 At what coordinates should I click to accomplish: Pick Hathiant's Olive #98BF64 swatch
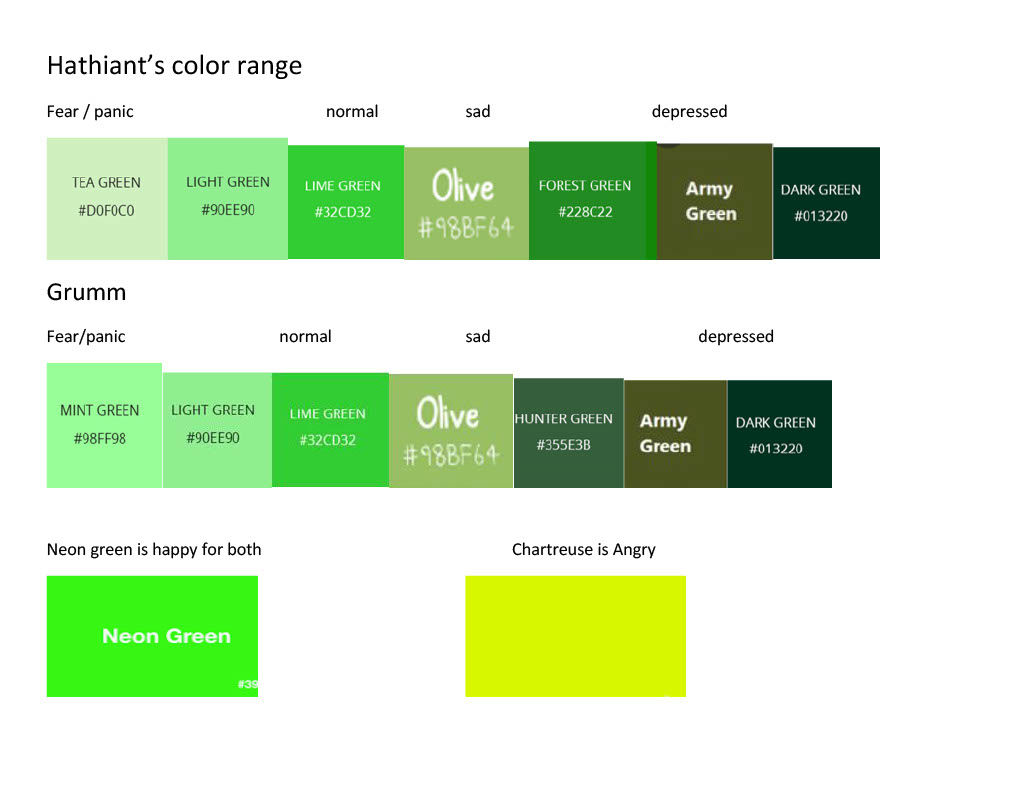[466, 203]
